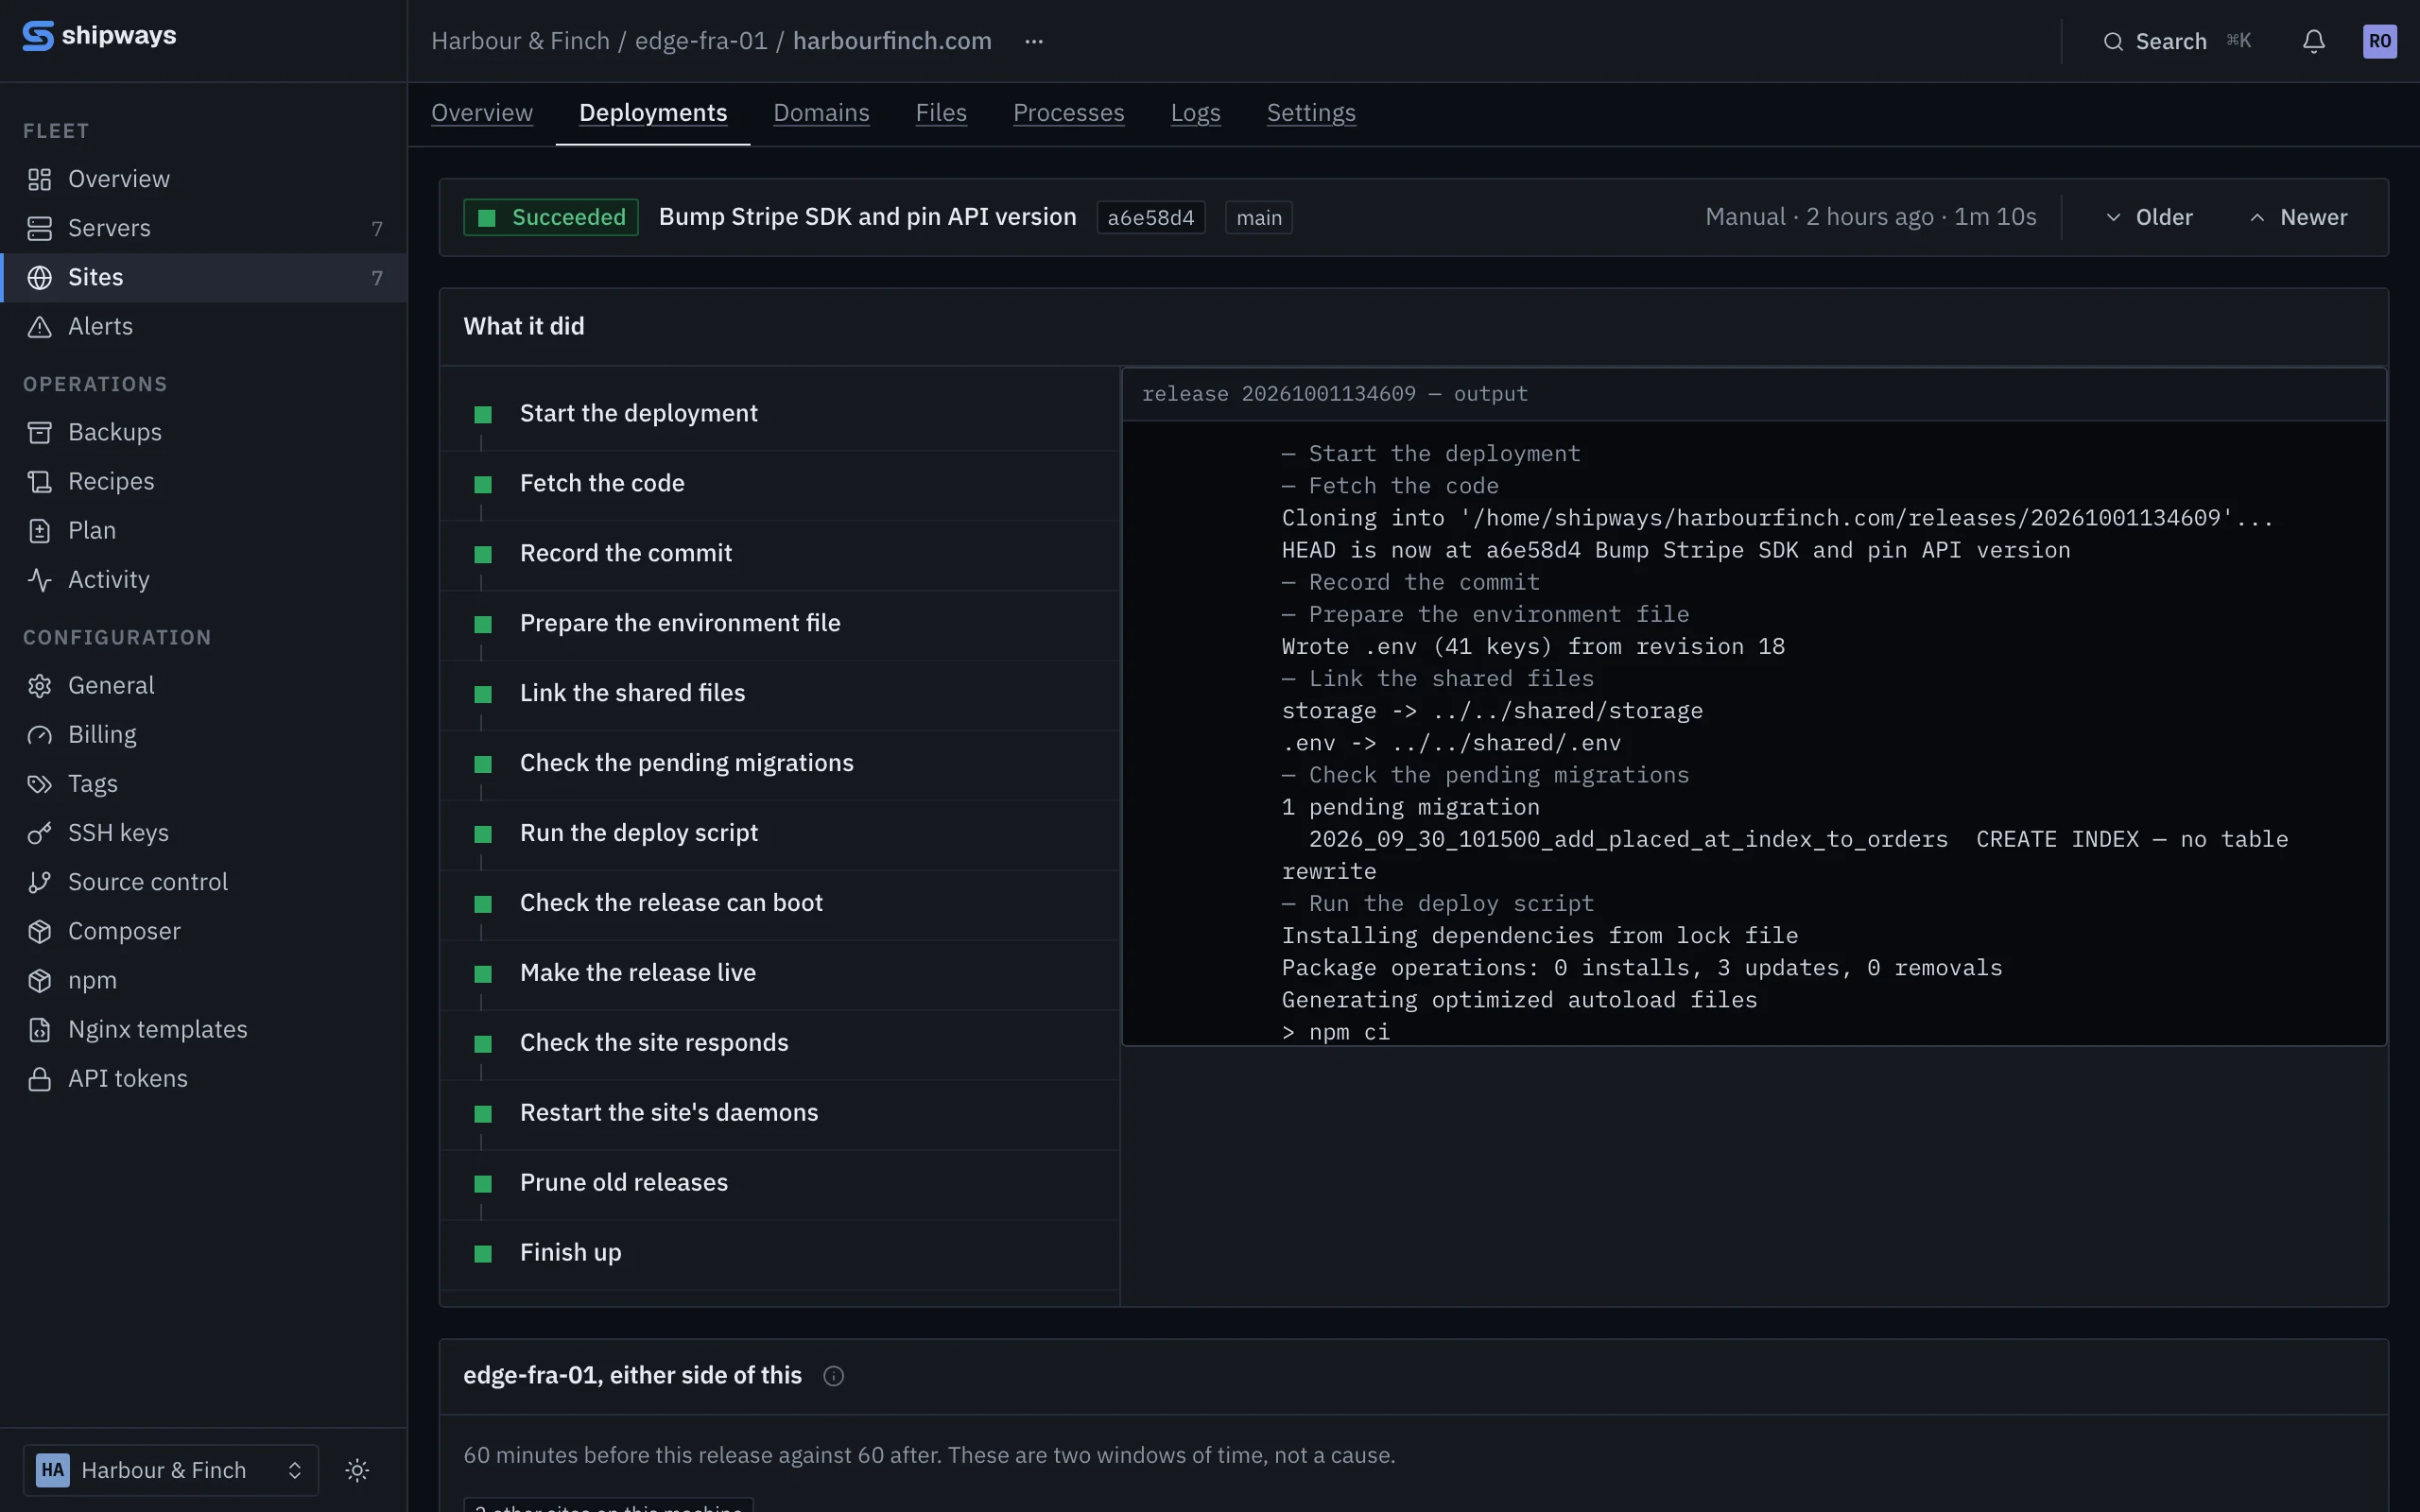
Task: Select the "Make the release live" step
Action: click(779, 974)
